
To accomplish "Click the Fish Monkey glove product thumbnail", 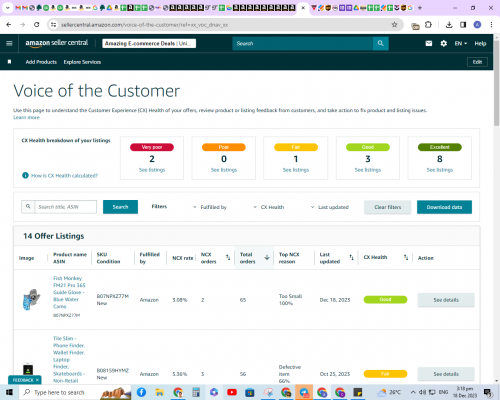I will (x=31, y=299).
